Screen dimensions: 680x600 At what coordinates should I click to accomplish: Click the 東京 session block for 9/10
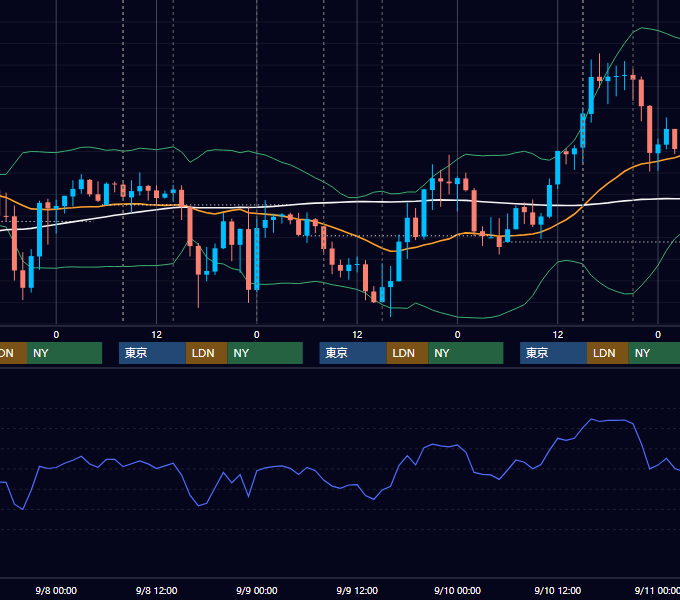click(553, 353)
